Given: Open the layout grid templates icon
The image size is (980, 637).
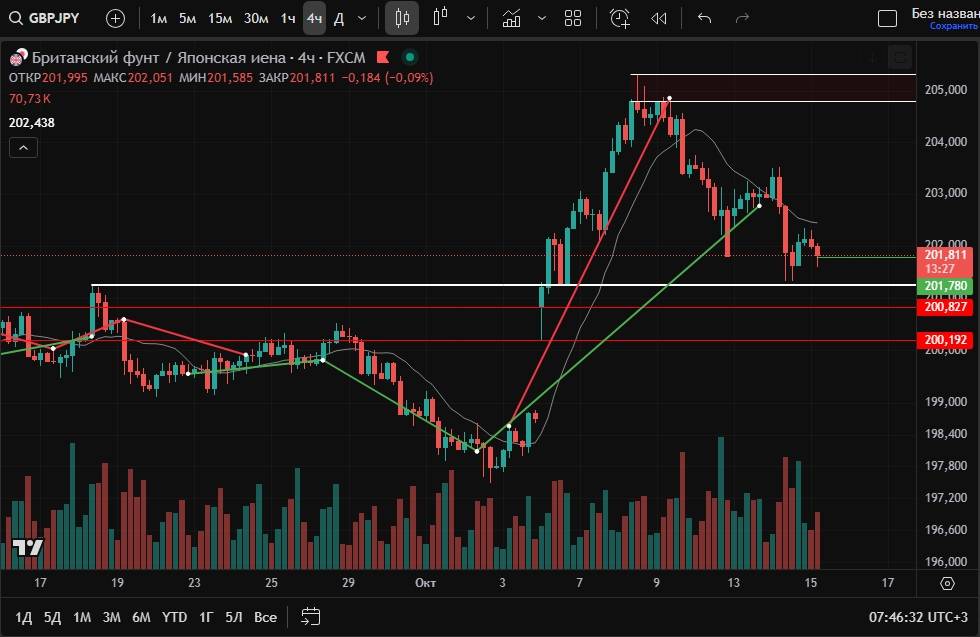Looking at the screenshot, I should pos(573,18).
